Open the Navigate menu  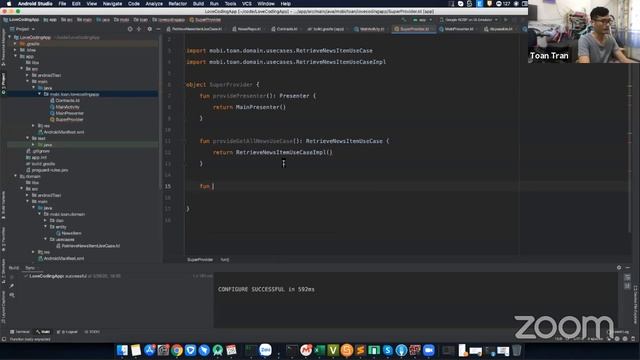(x=112, y=4)
